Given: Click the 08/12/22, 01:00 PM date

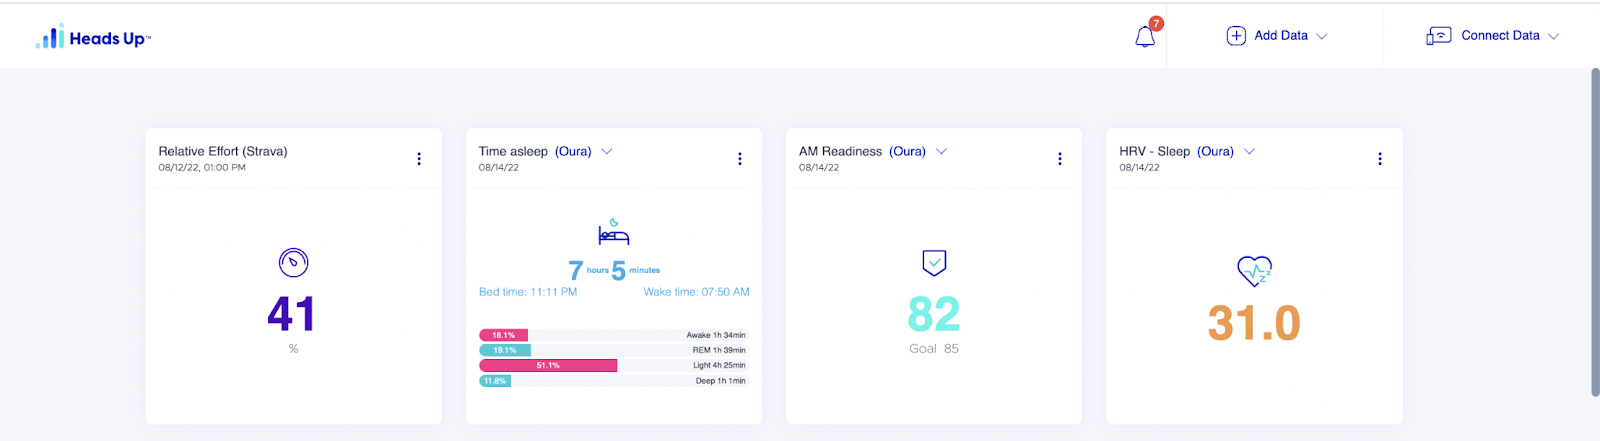Looking at the screenshot, I should pyautogui.click(x=202, y=168).
